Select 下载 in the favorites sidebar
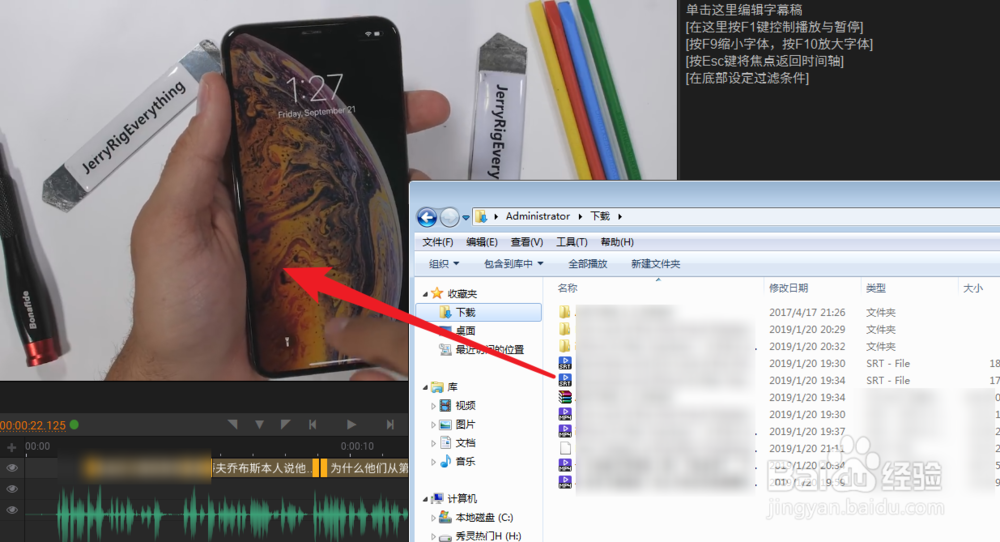This screenshot has width=1000, height=542. click(x=478, y=312)
